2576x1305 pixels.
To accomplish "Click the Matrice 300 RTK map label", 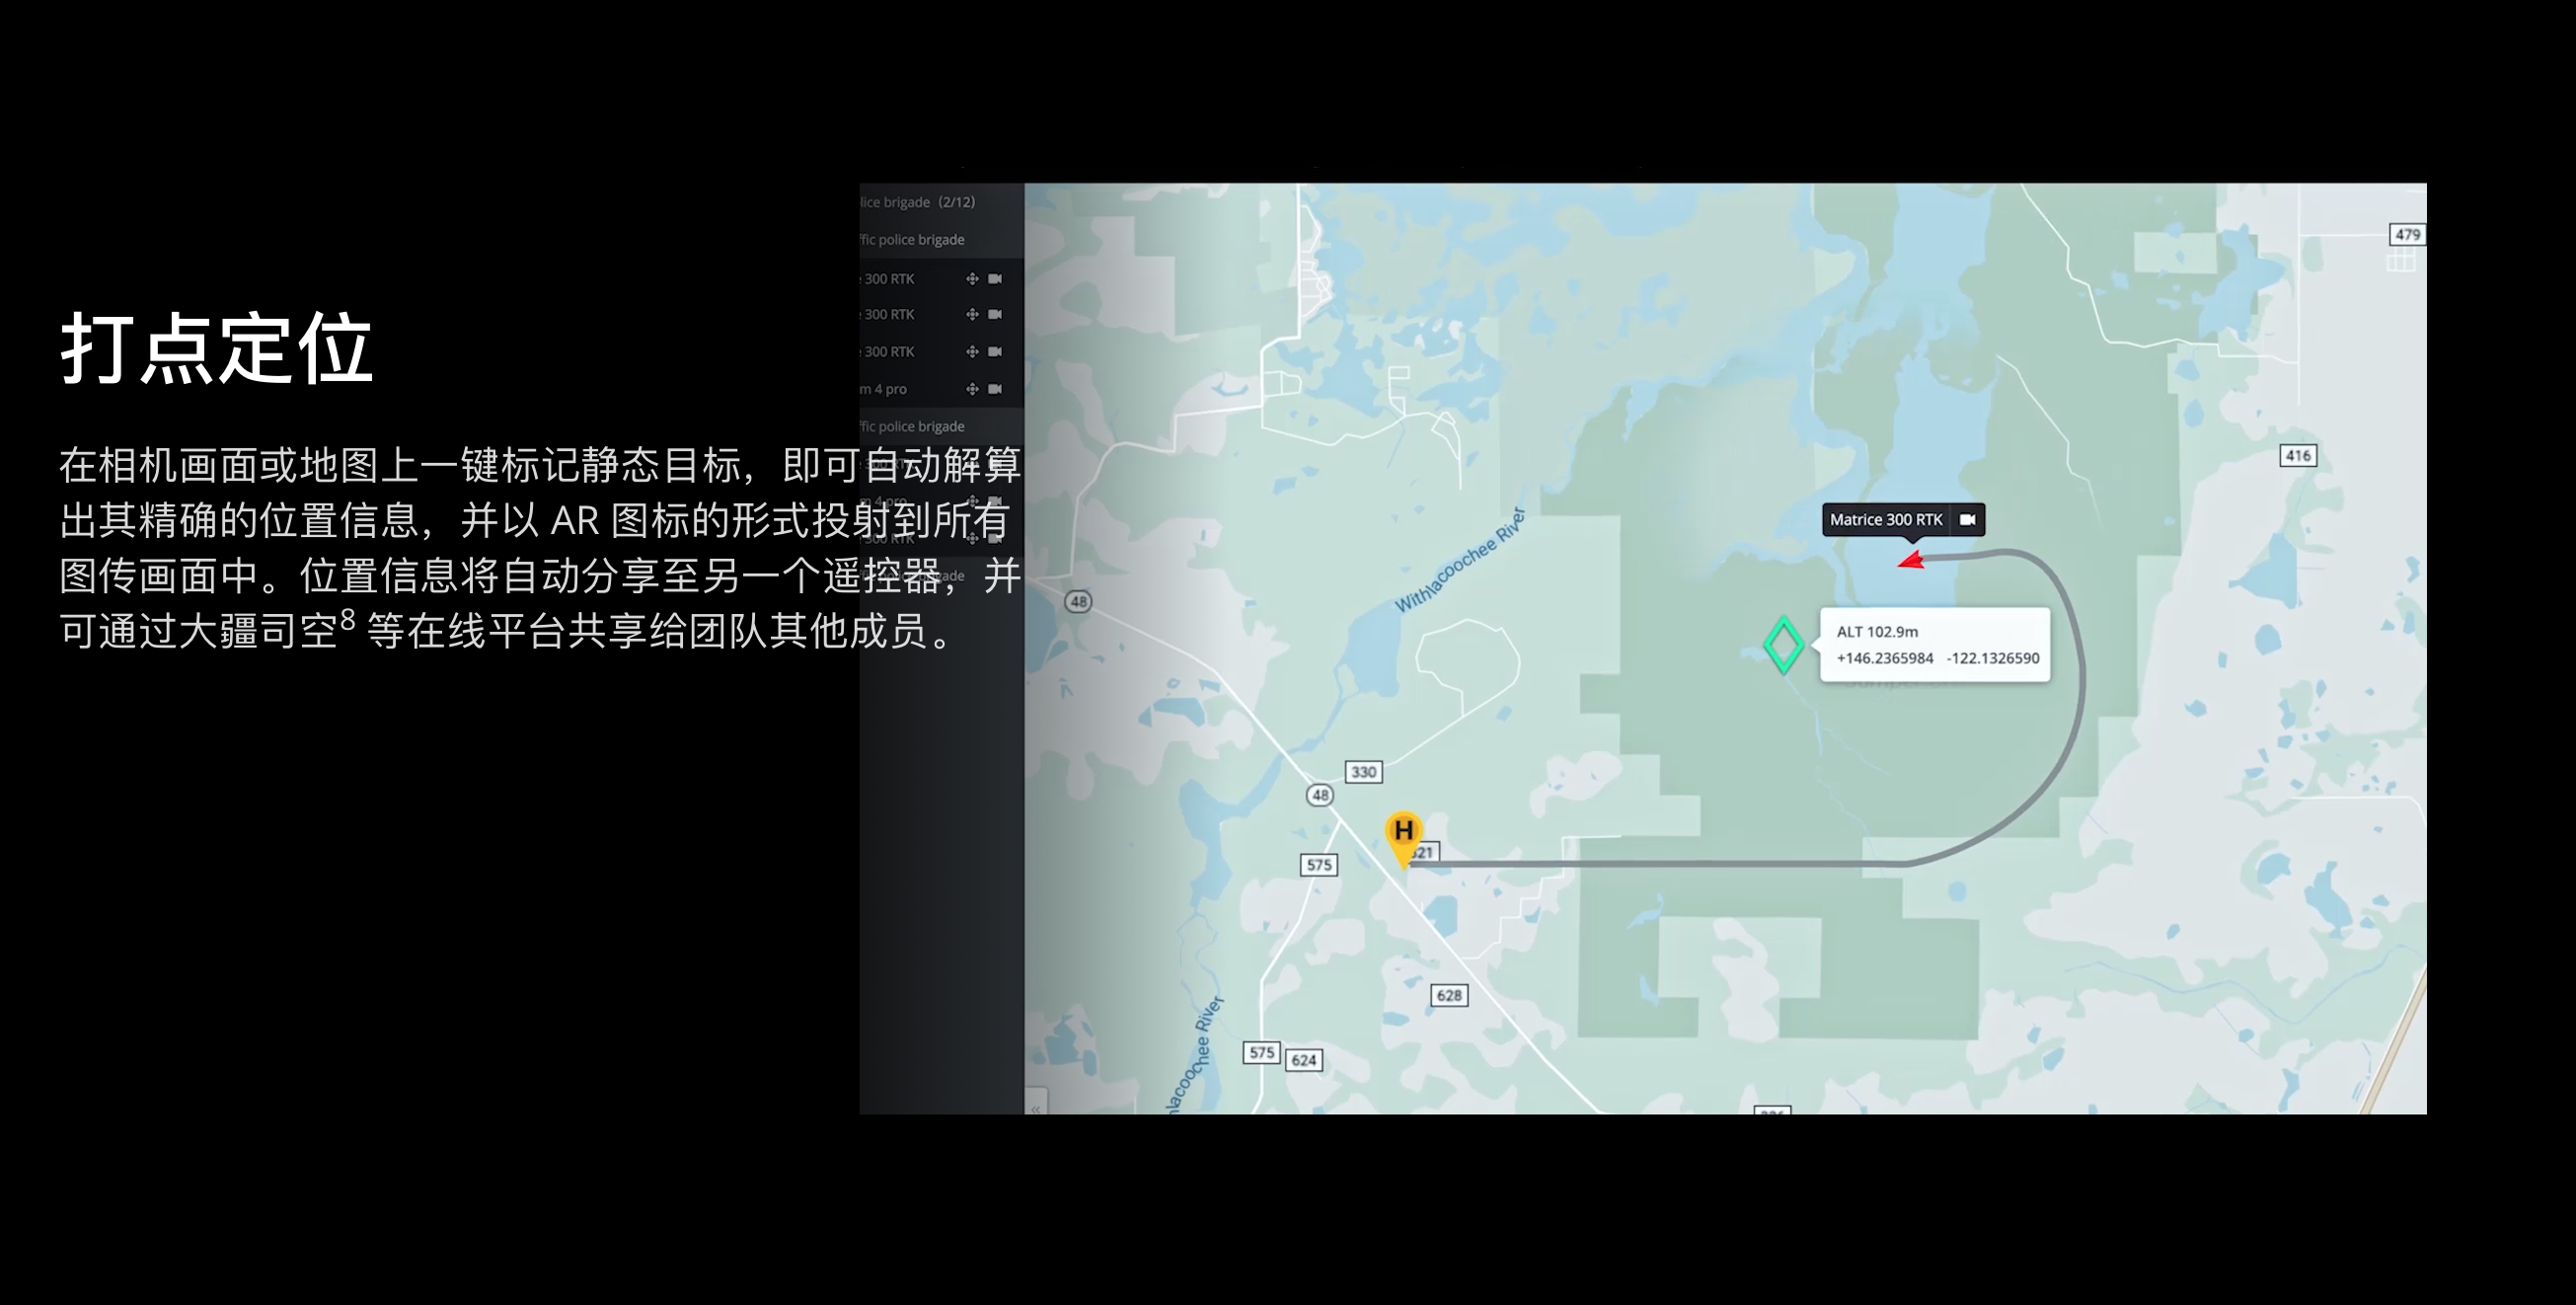I will click(1885, 520).
